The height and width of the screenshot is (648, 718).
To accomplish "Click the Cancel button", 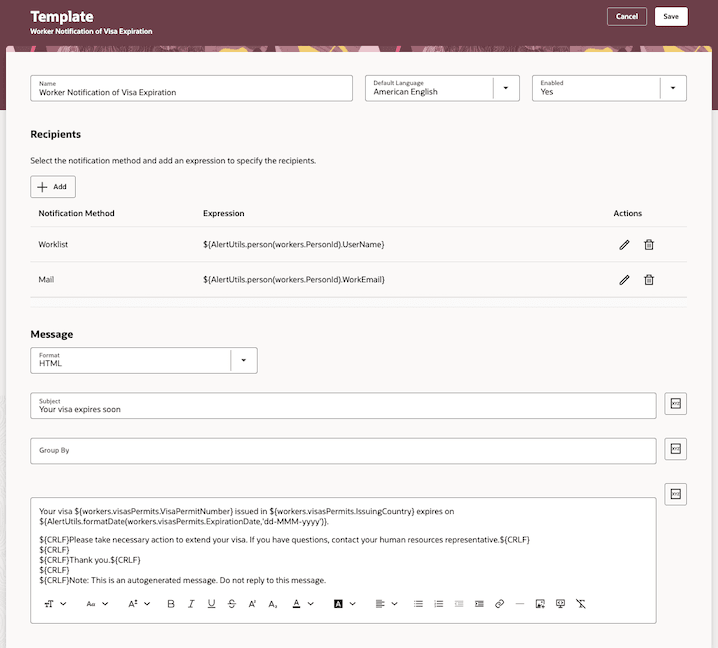I will [626, 16].
